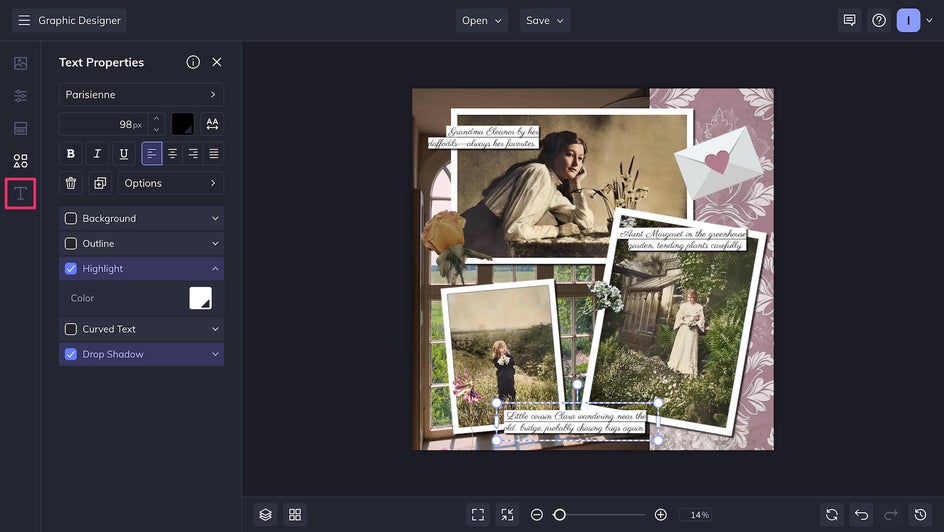Image resolution: width=944 pixels, height=532 pixels.
Task: Expand the Outline section chevron
Action: click(215, 244)
